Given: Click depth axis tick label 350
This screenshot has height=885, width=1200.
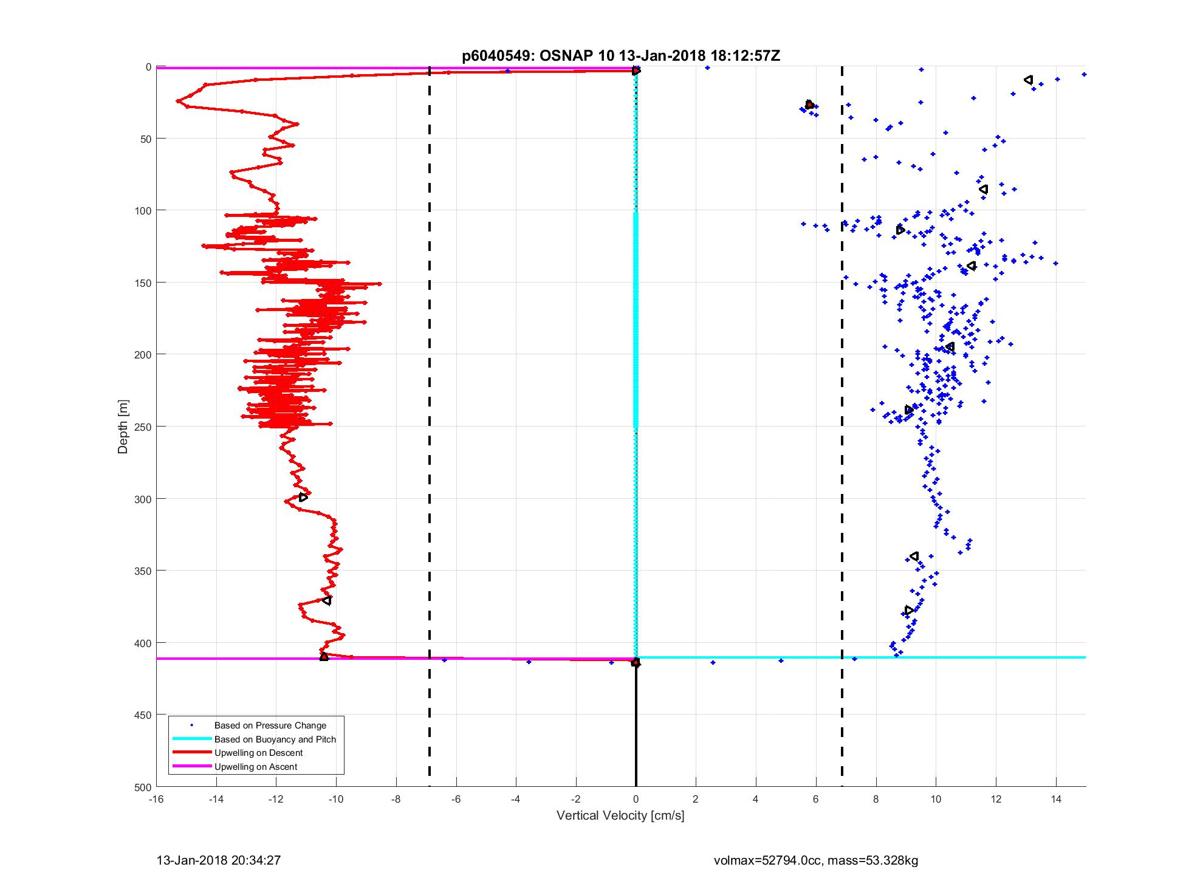Looking at the screenshot, I should pyautogui.click(x=142, y=571).
